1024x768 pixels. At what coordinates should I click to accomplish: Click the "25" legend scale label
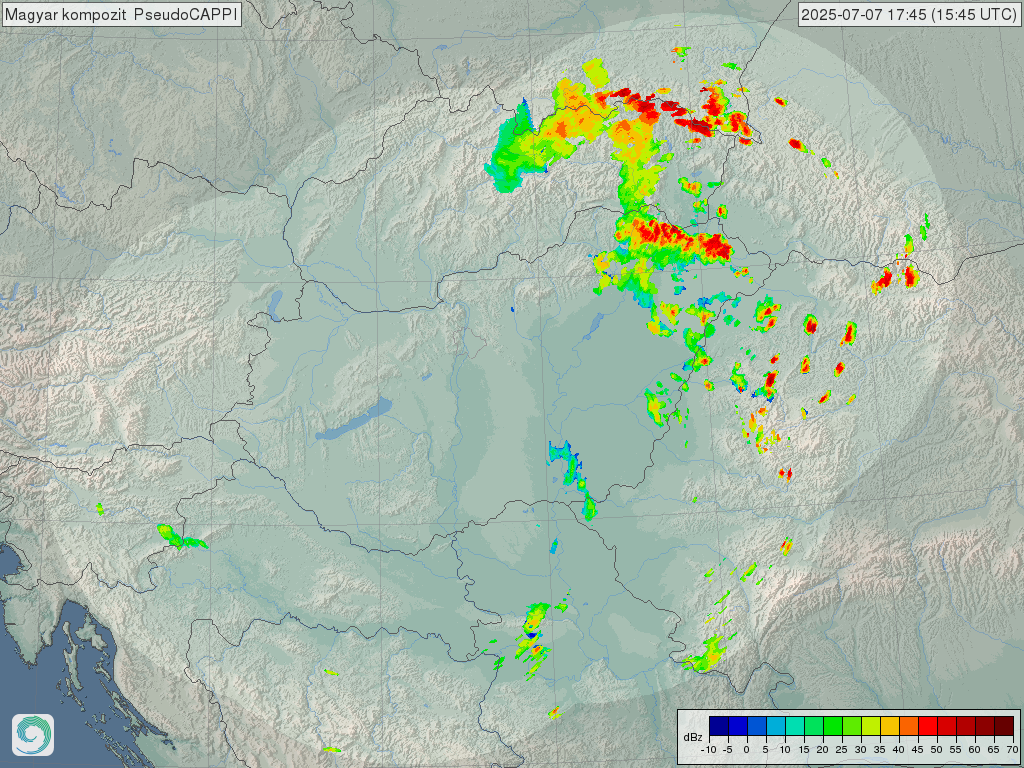(842, 750)
